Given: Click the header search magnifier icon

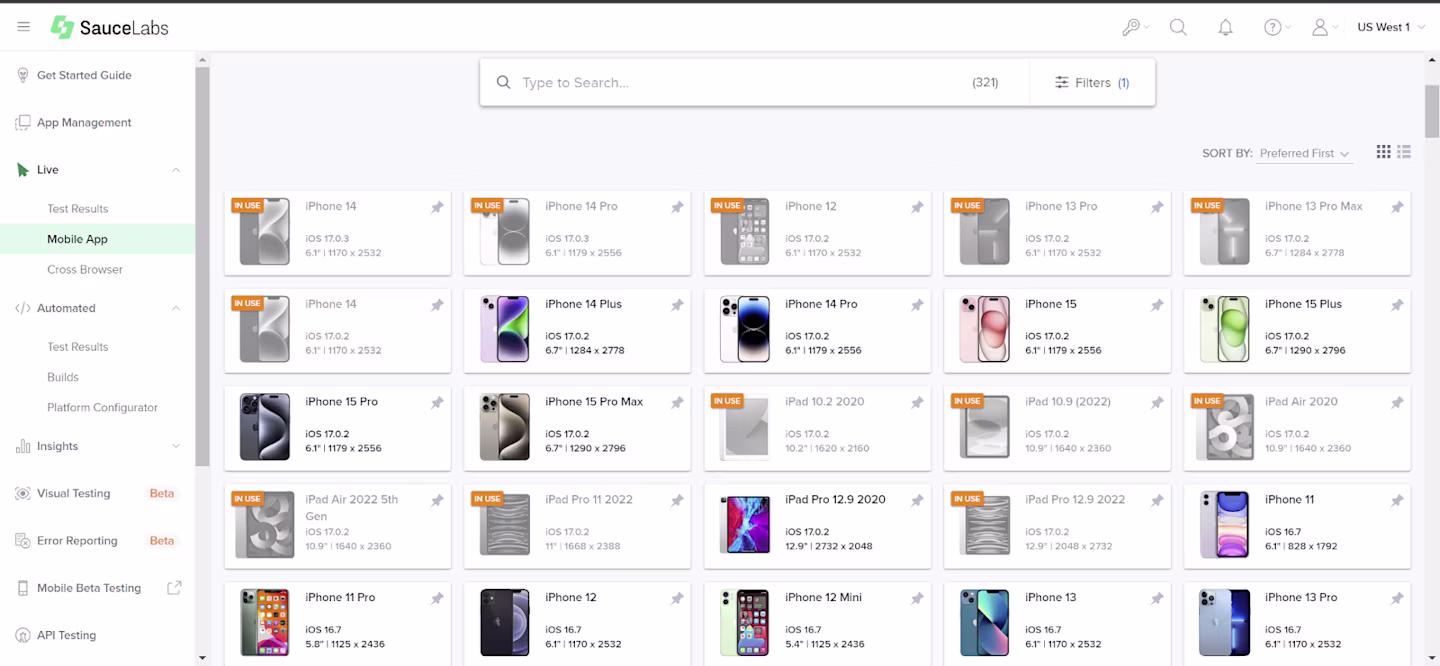Looking at the screenshot, I should tap(1178, 28).
